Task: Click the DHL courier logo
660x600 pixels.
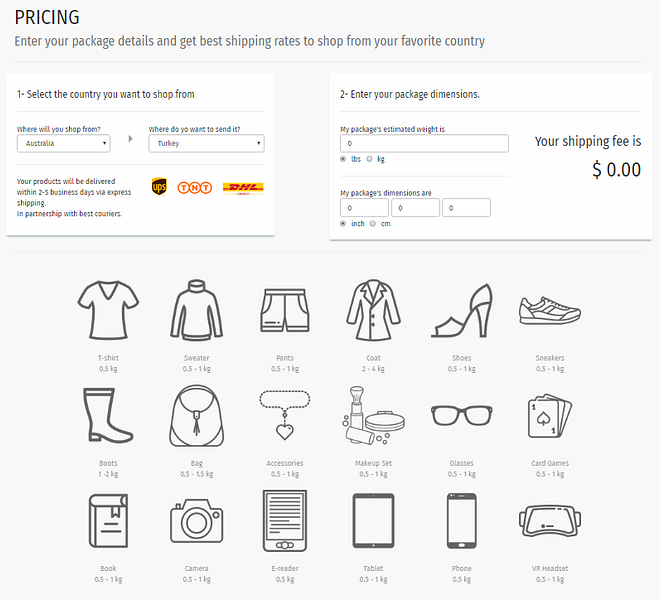Action: 243,187
